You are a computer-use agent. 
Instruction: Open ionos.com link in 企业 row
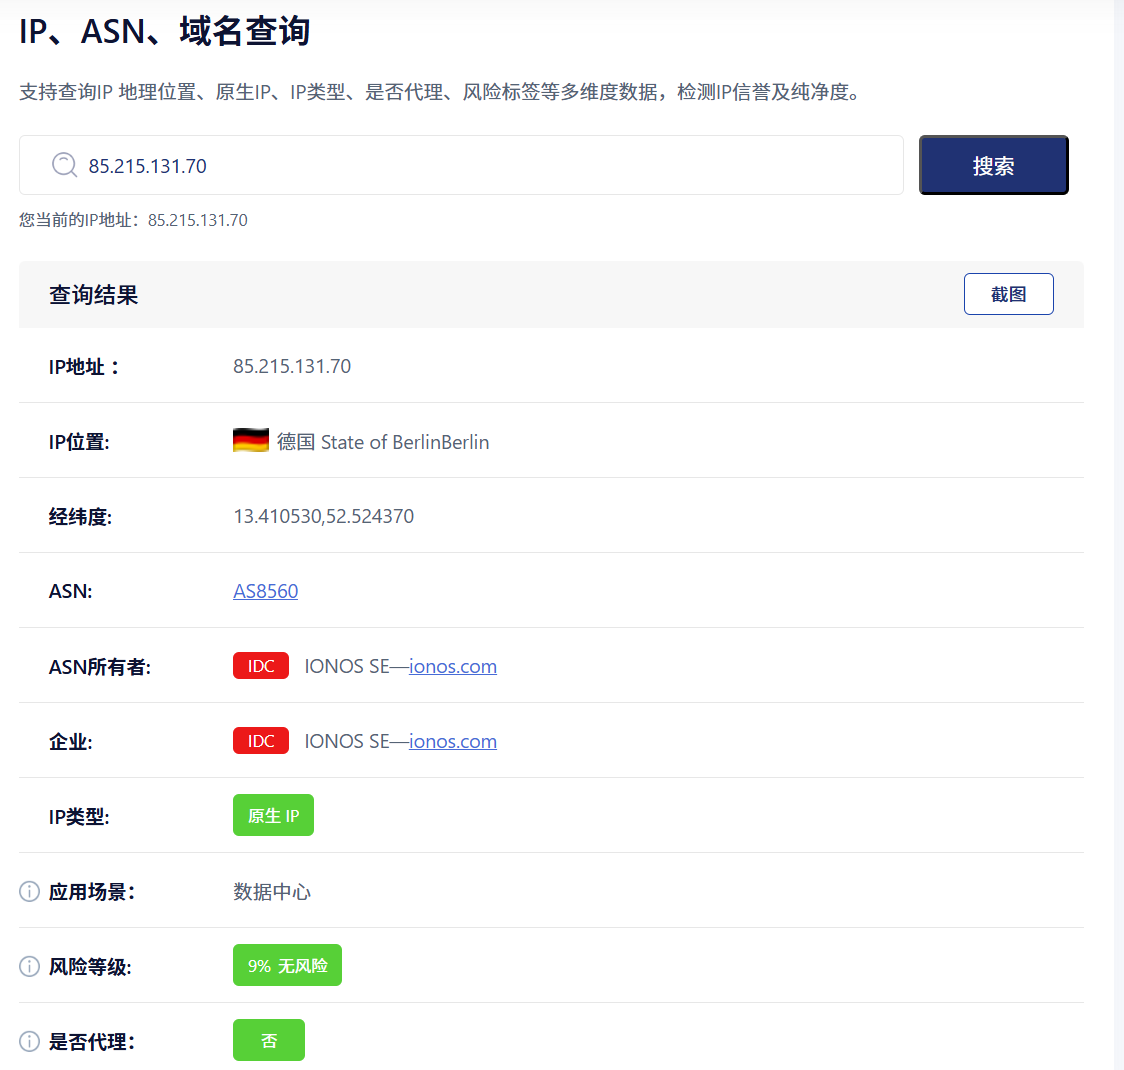(452, 741)
